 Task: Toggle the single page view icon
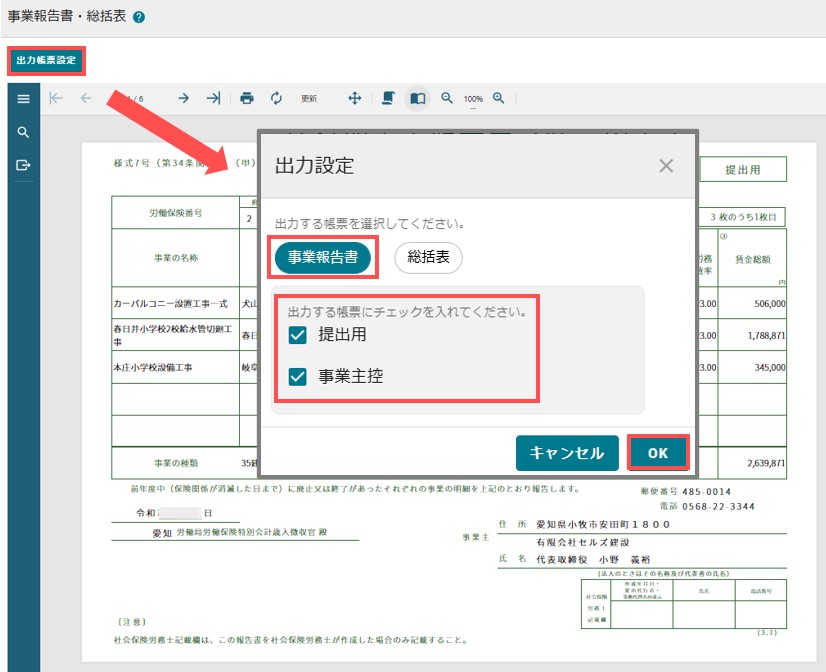418,98
